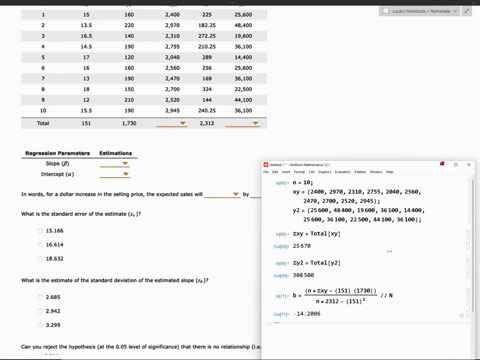This screenshot has height=360, width=480.
Task: Open the Cell menu in Mathematica
Action: point(311,172)
